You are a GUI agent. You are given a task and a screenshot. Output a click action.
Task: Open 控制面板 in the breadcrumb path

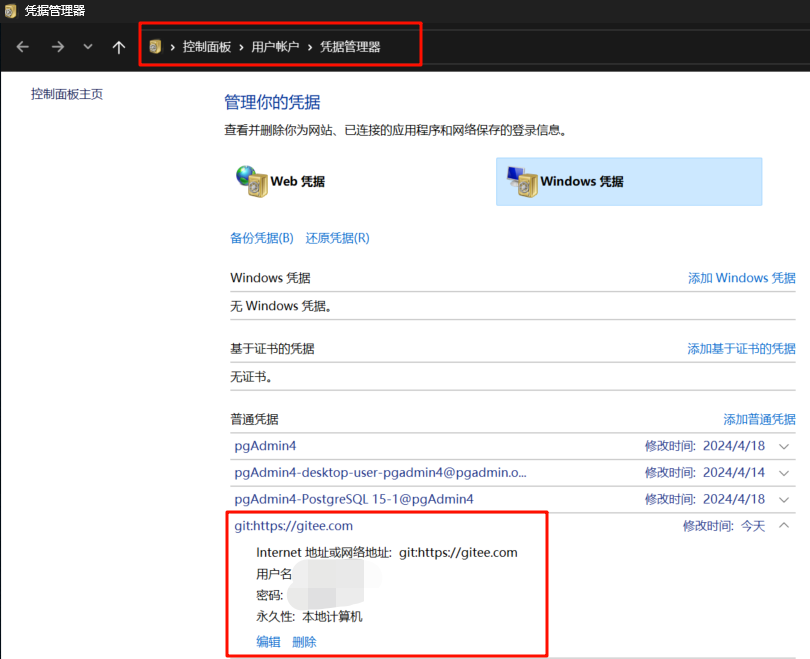pos(207,47)
